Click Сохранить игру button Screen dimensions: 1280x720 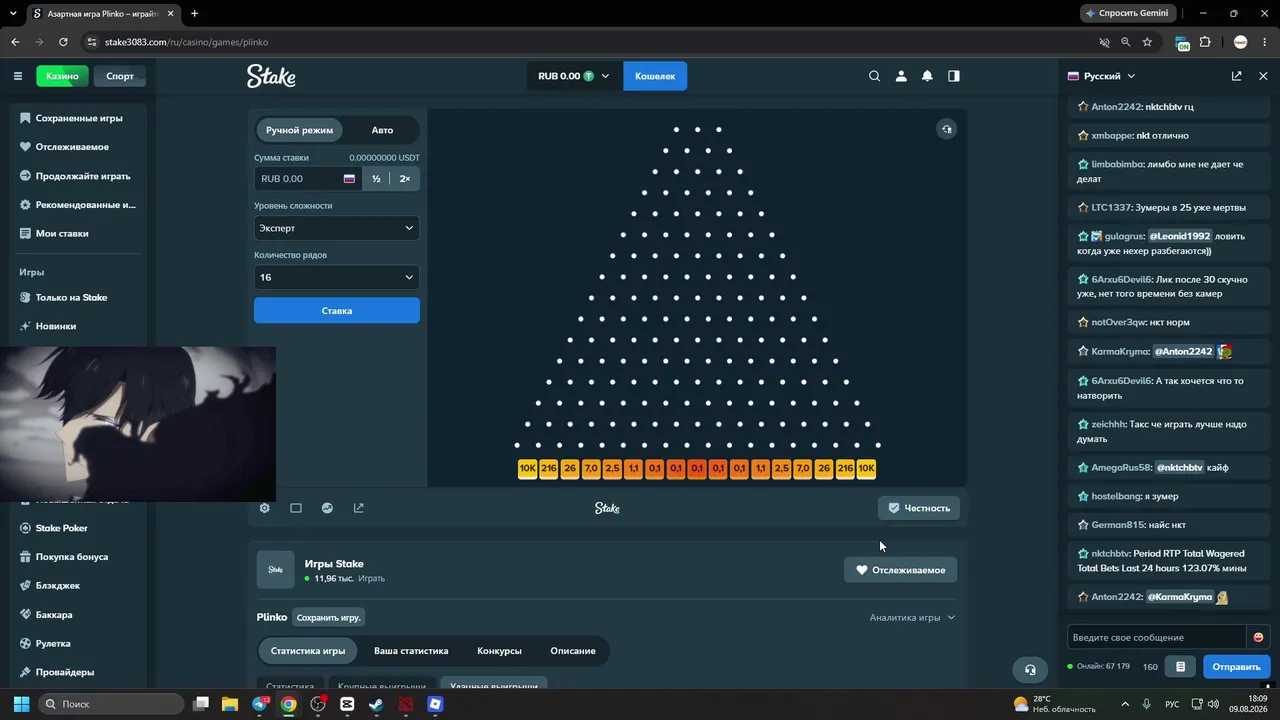coord(329,618)
